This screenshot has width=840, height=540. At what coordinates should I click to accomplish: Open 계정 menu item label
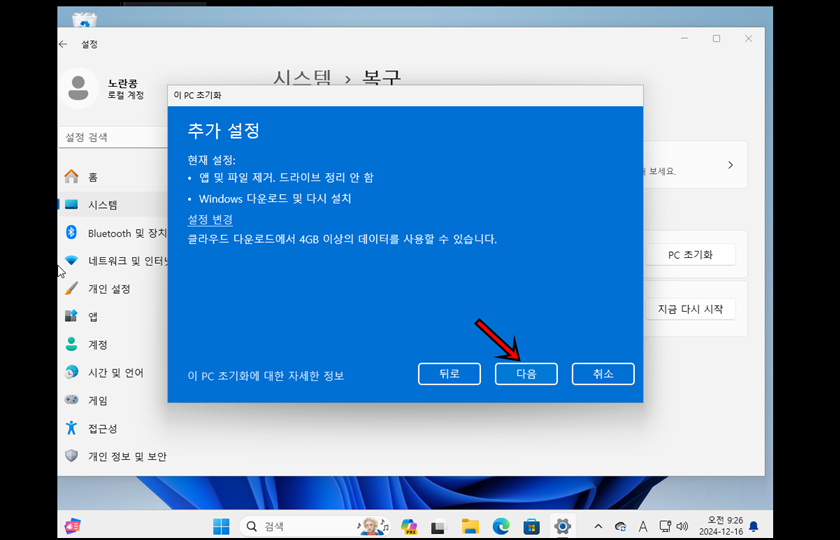coord(98,344)
